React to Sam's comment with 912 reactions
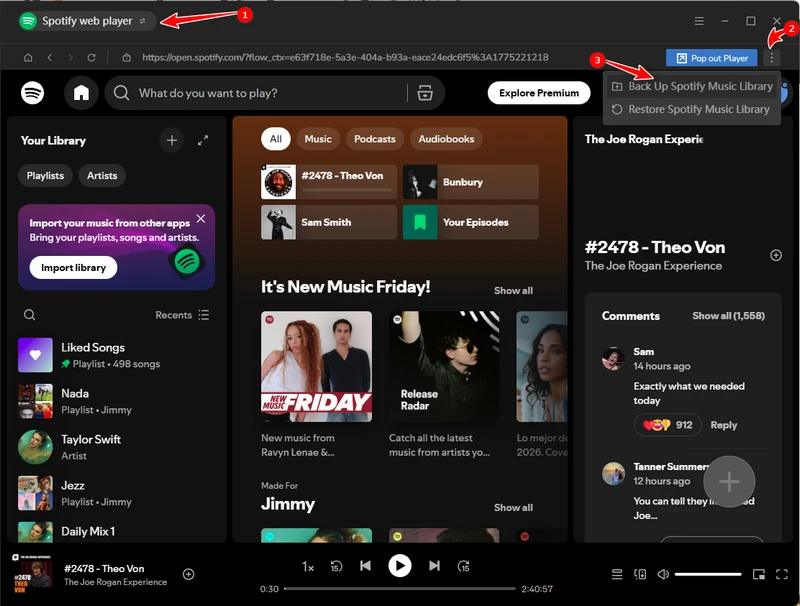Screen dimensions: 800x606 (667, 424)
